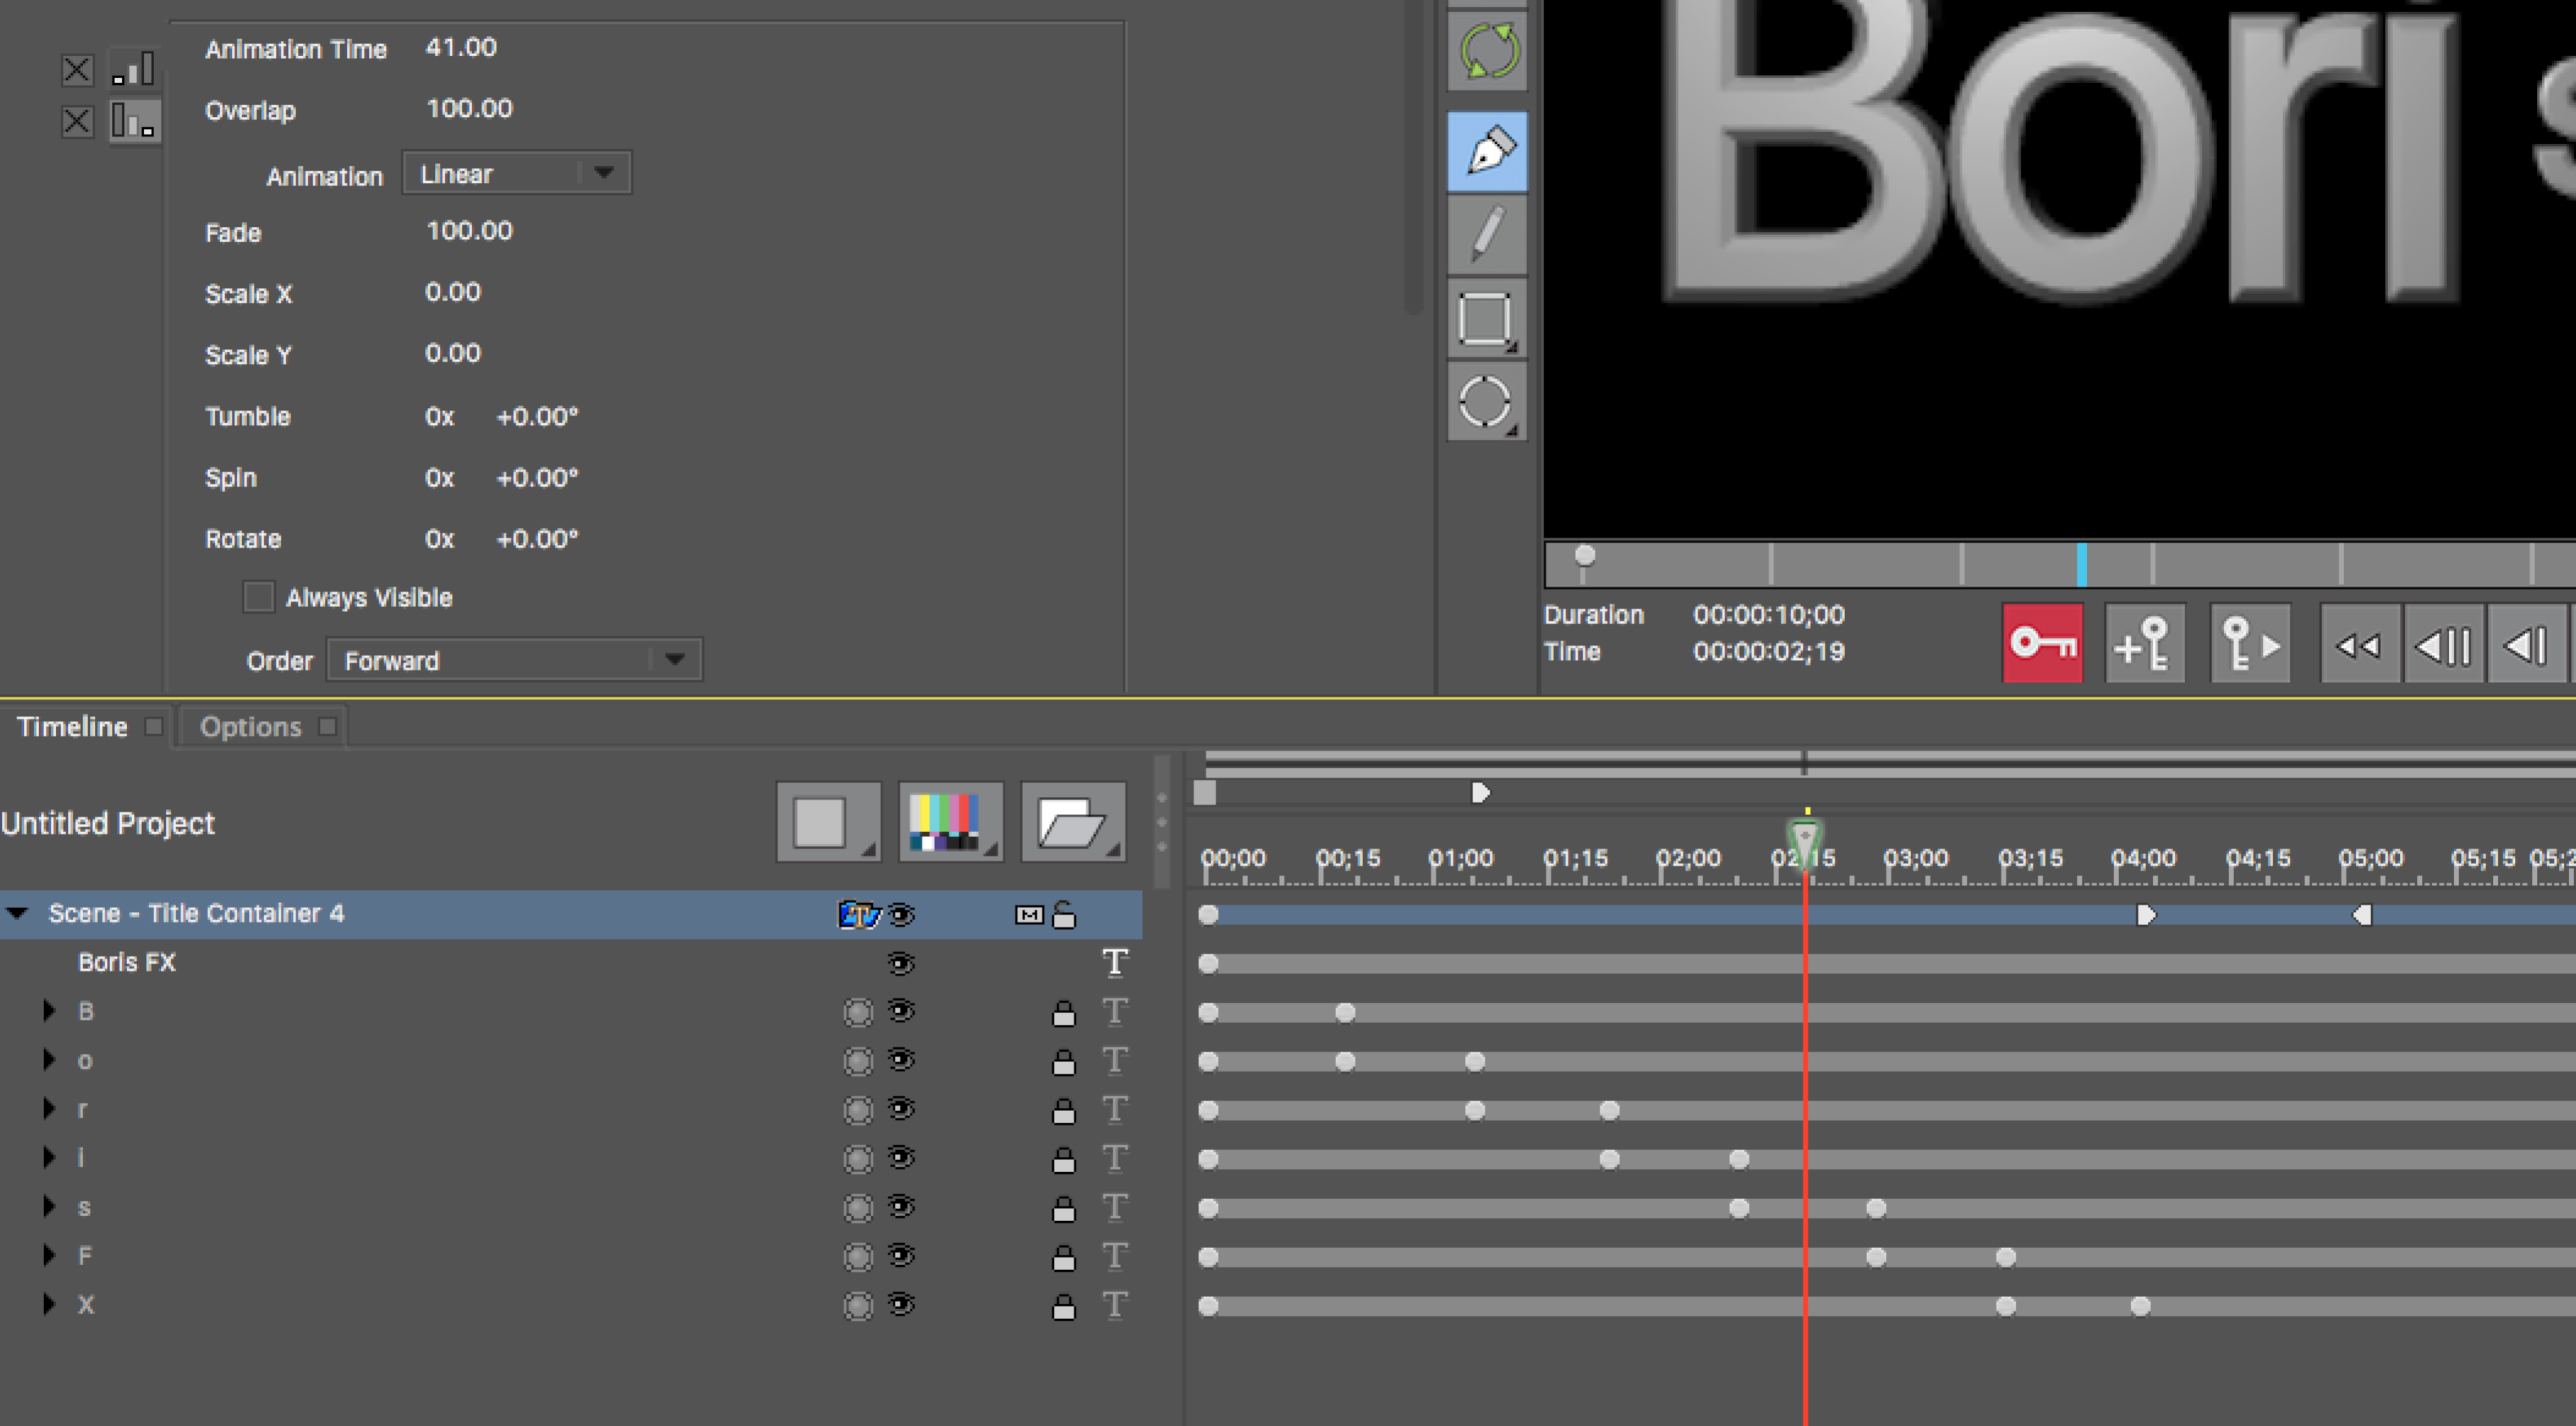Select the Boris FX track name
Screen dimensions: 2576x1426
(127, 962)
